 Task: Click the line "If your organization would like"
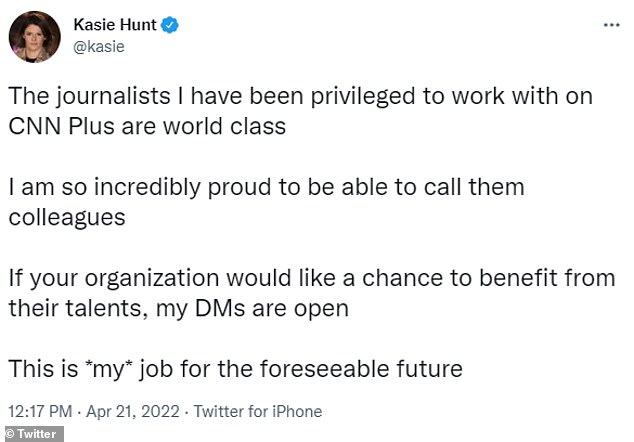pos(312,279)
